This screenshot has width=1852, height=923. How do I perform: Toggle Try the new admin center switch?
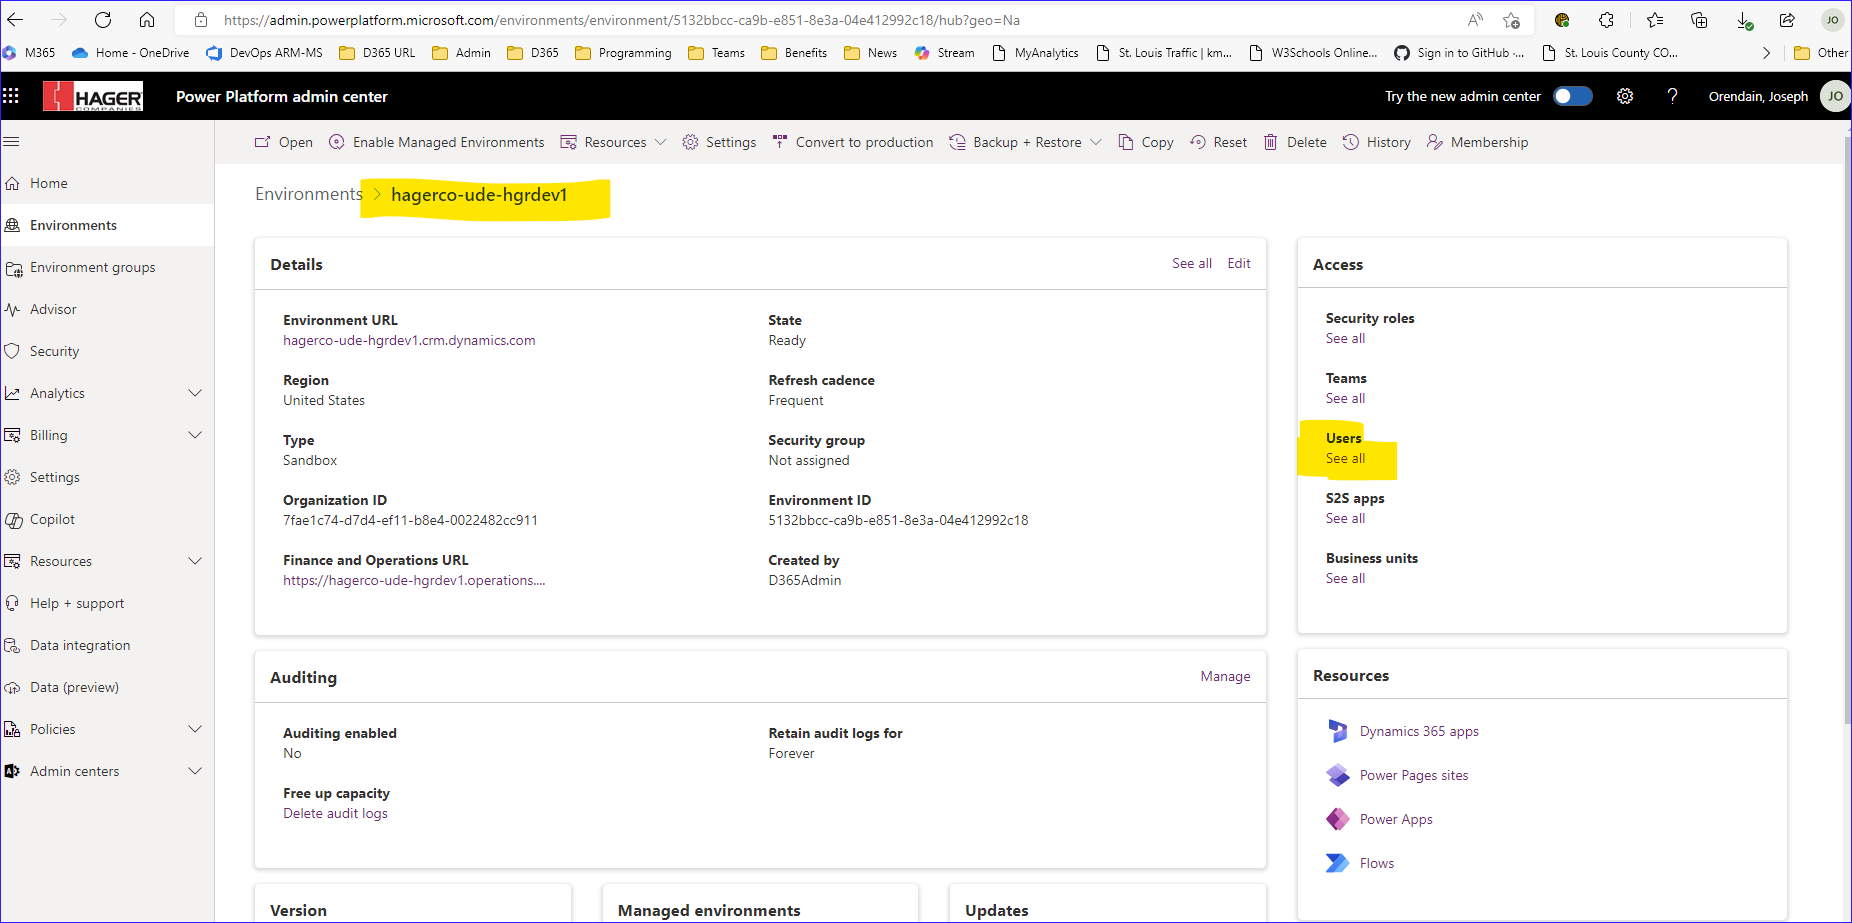tap(1573, 96)
